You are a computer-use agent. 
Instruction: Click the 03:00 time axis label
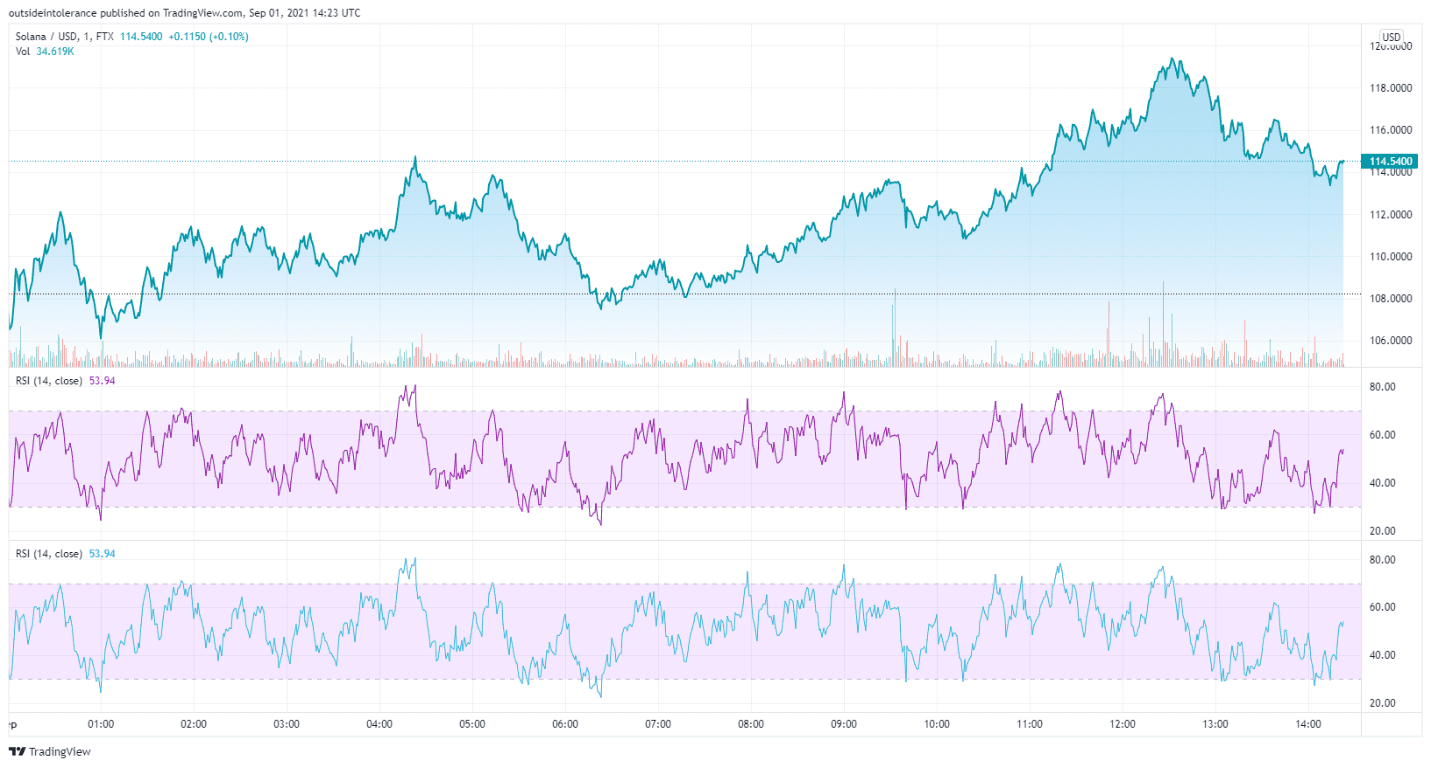pyautogui.click(x=287, y=724)
